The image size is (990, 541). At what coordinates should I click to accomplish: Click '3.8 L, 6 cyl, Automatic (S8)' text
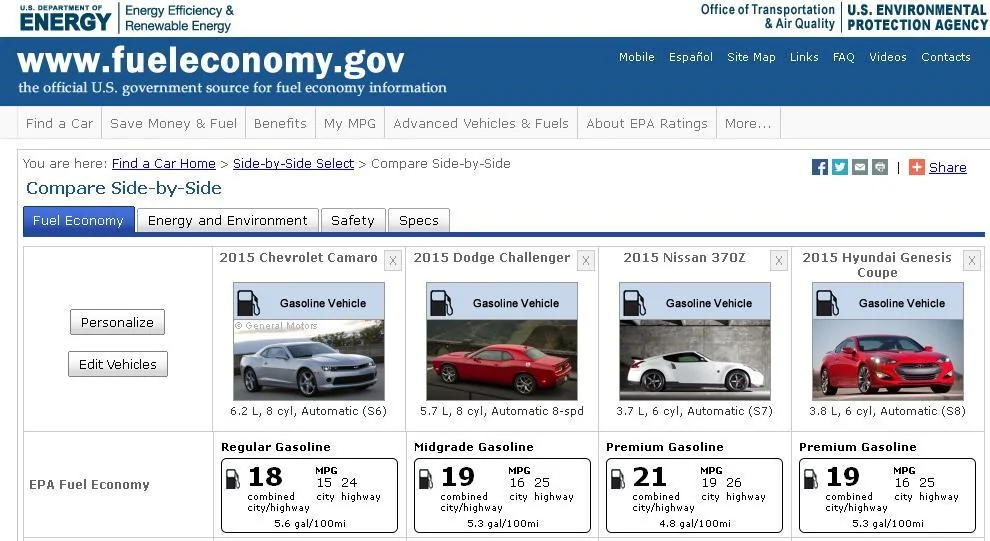tap(887, 411)
